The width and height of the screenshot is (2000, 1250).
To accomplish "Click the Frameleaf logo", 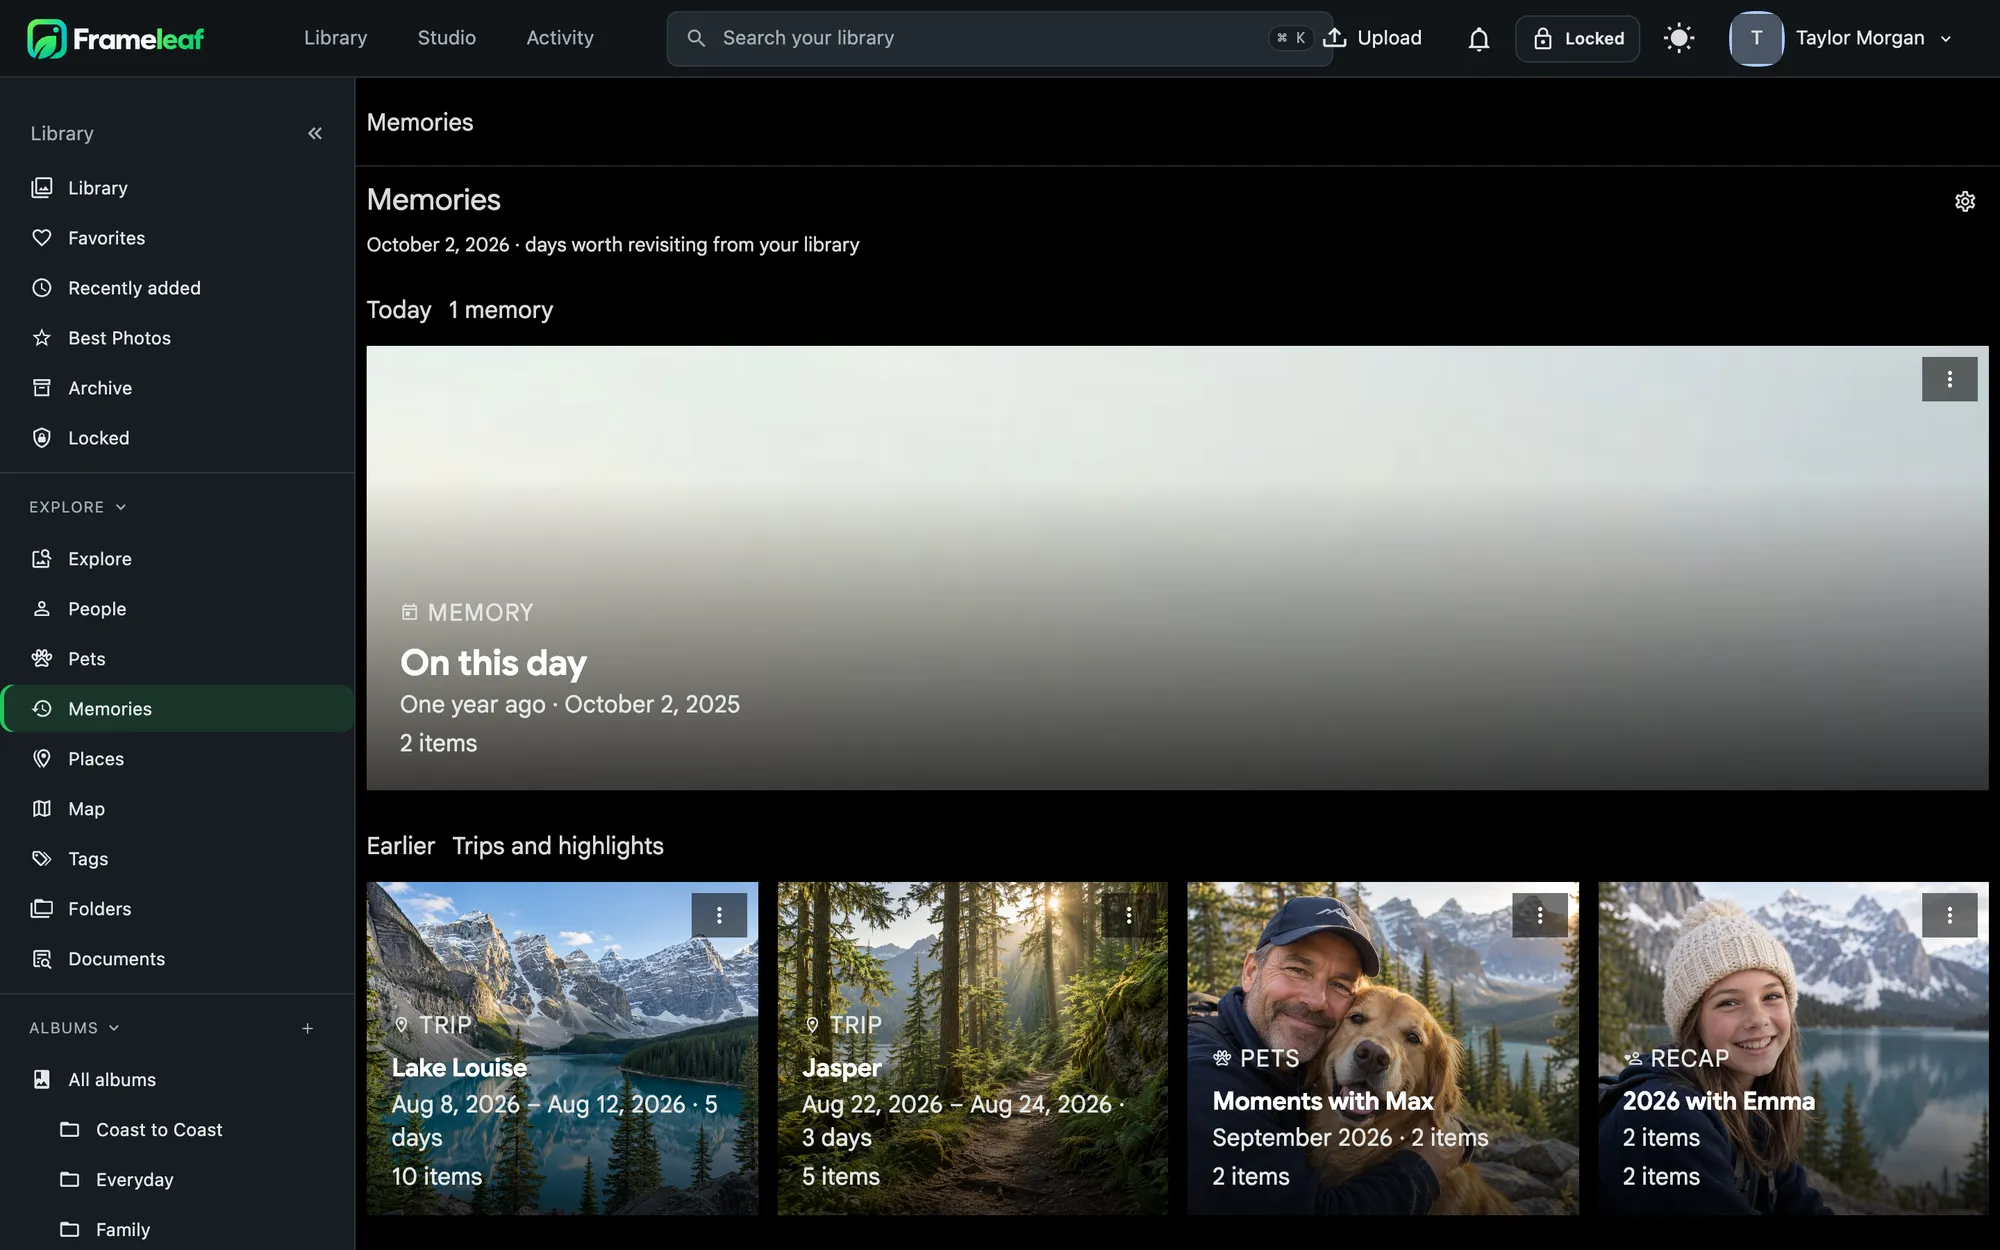I will tap(115, 39).
